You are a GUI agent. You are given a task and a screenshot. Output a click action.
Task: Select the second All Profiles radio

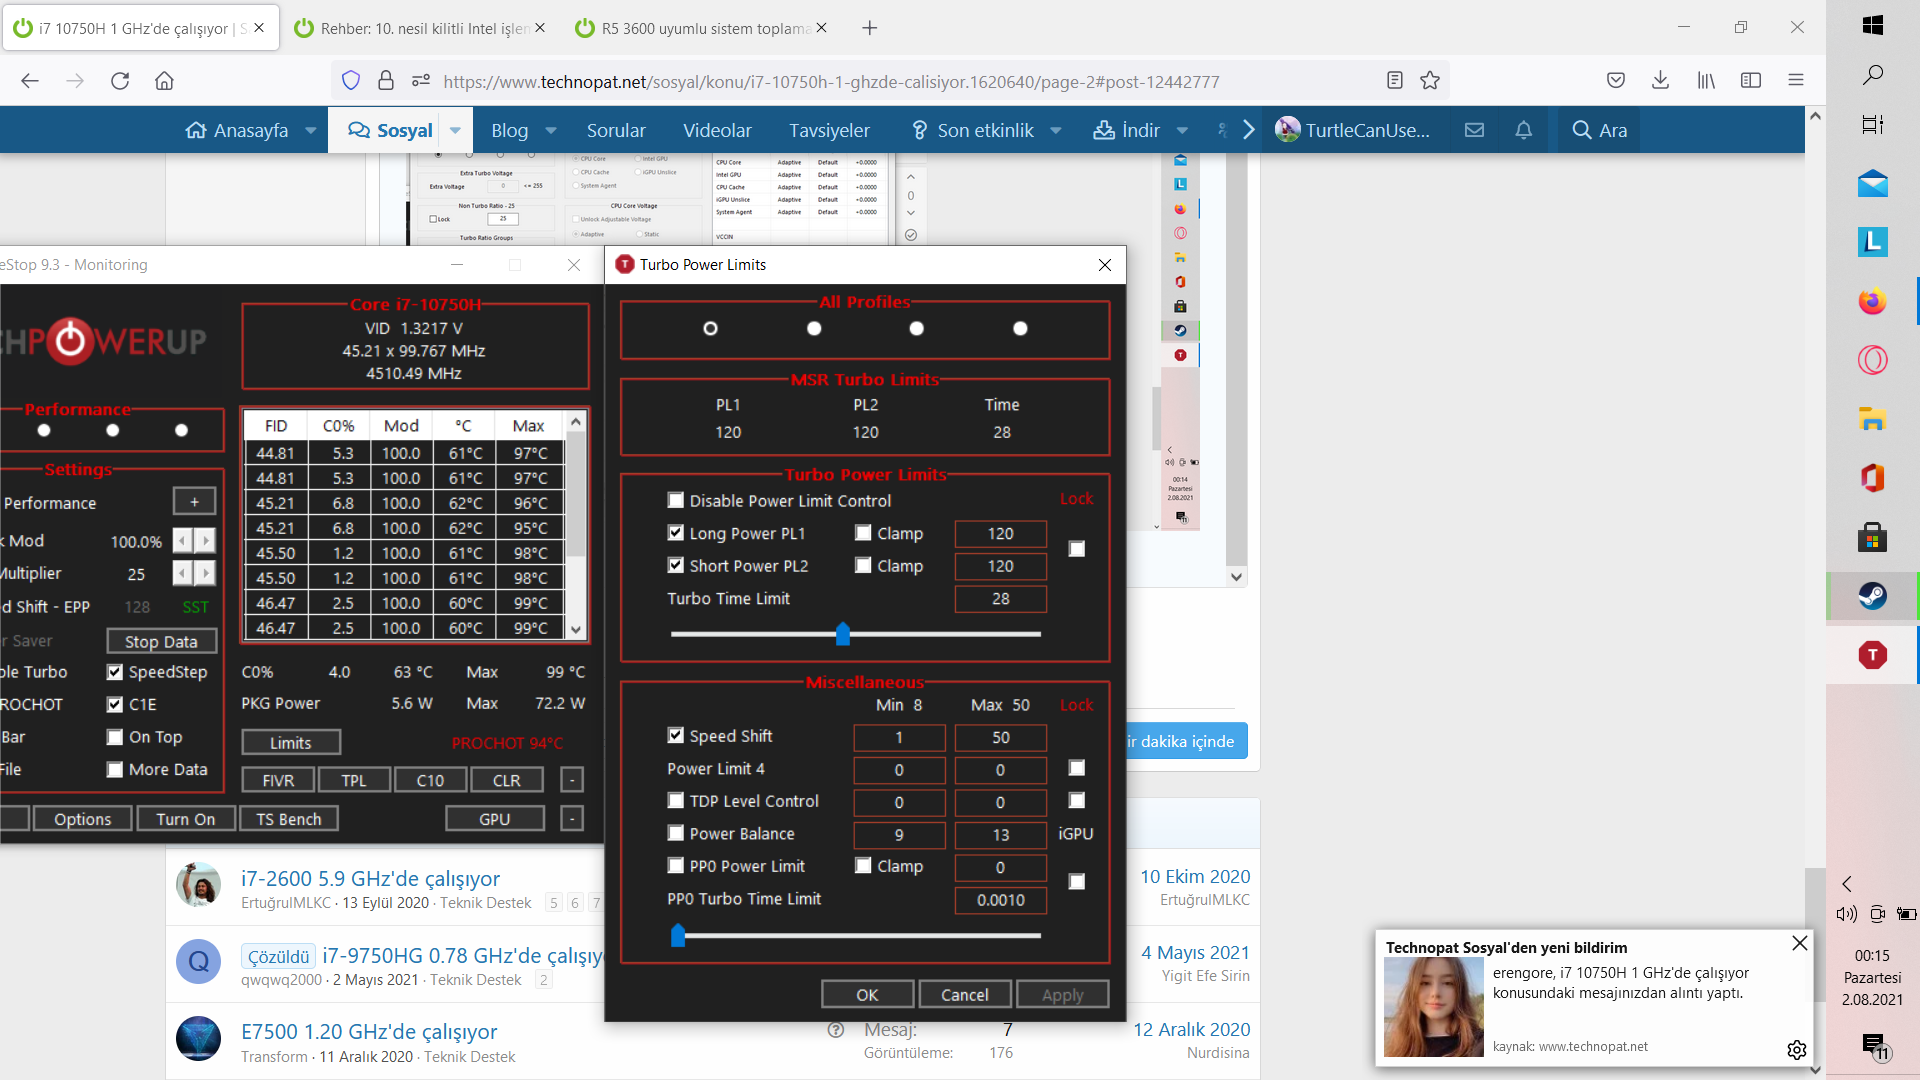coord(814,329)
